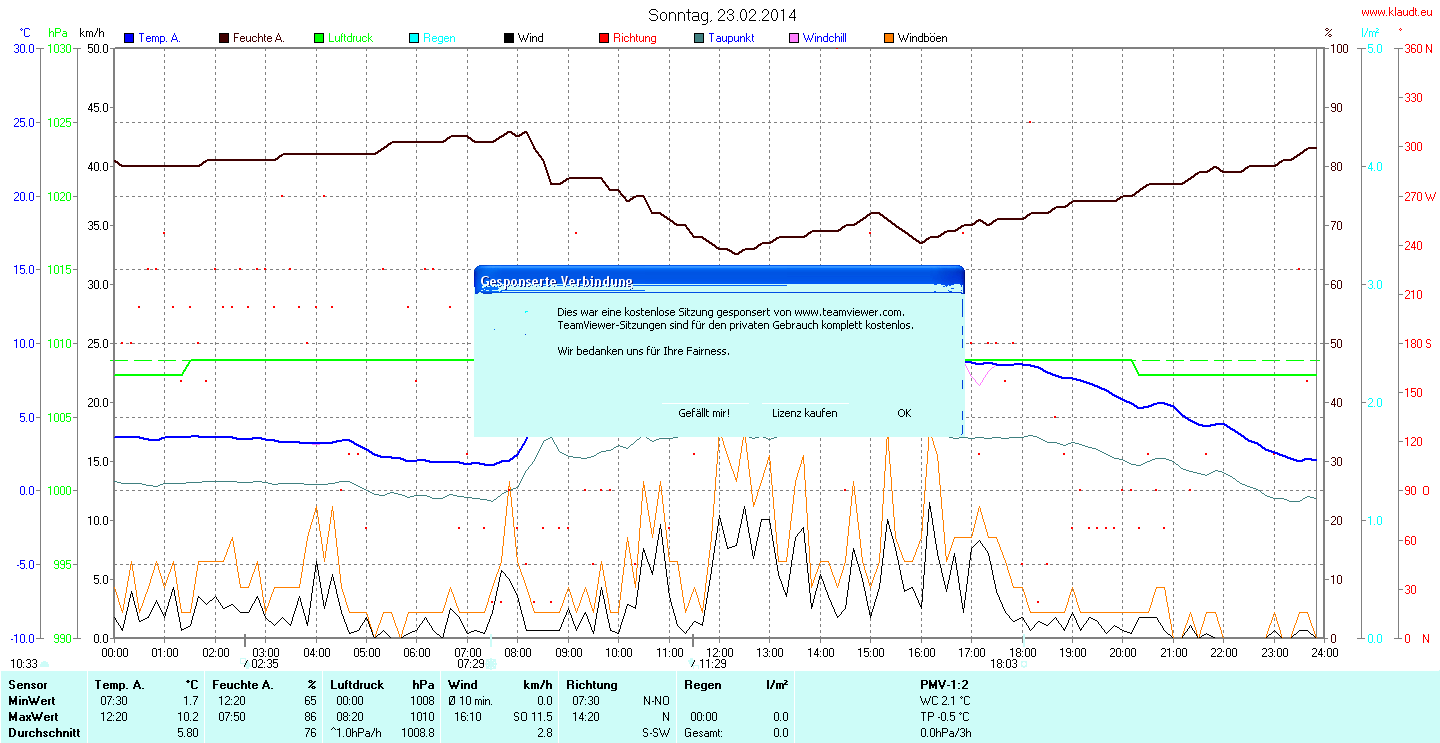
Task: Click the dark brown Feuchte A. legend square
Action: 224,38
